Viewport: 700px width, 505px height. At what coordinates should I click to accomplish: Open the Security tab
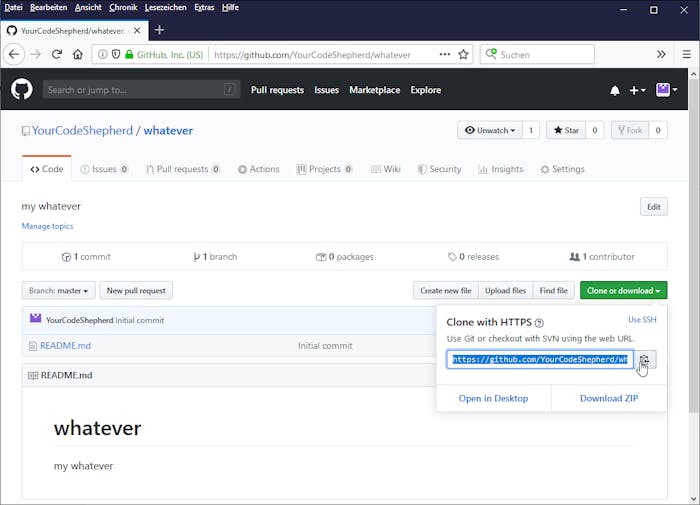coord(440,169)
